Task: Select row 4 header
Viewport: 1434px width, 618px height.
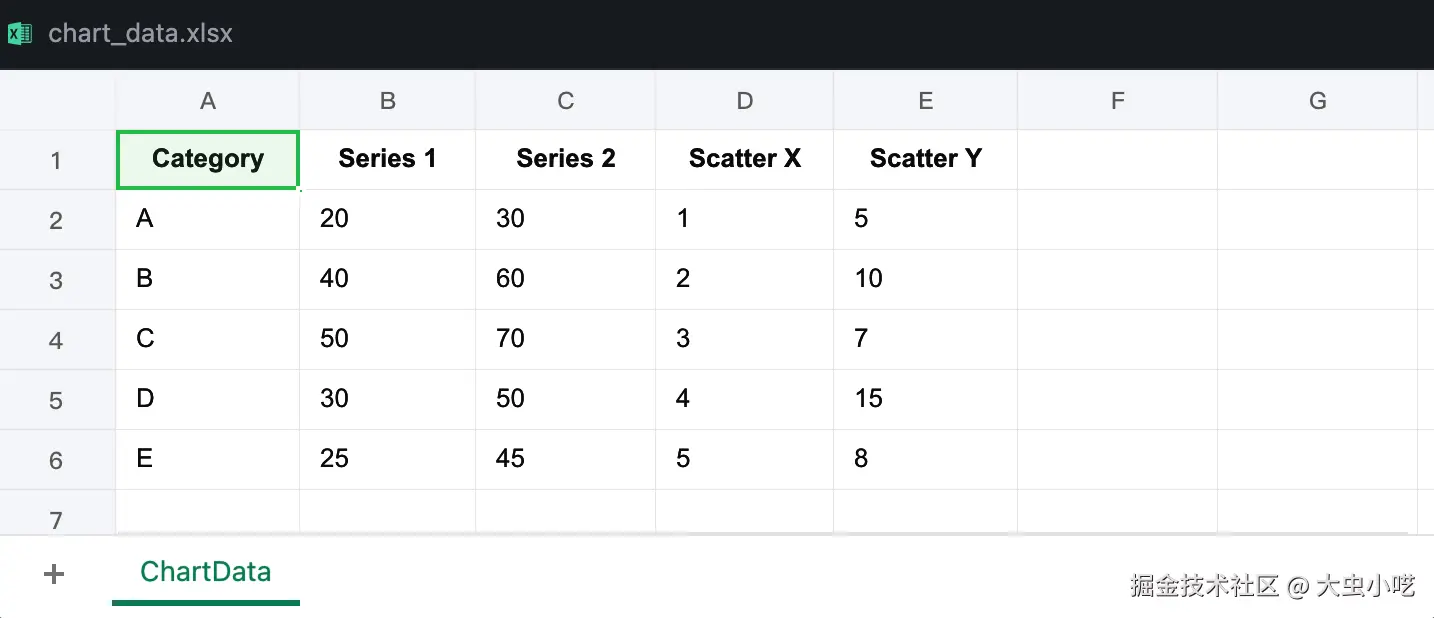Action: (x=56, y=340)
